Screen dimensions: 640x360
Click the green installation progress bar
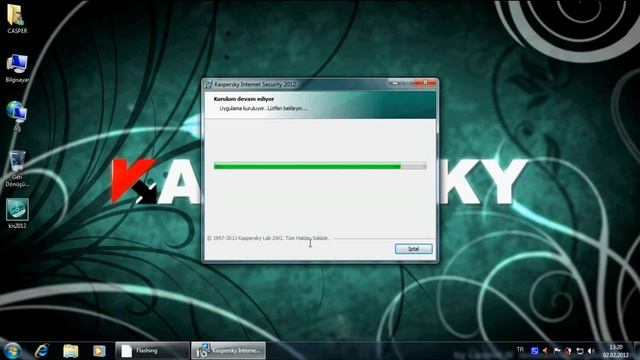click(320, 166)
